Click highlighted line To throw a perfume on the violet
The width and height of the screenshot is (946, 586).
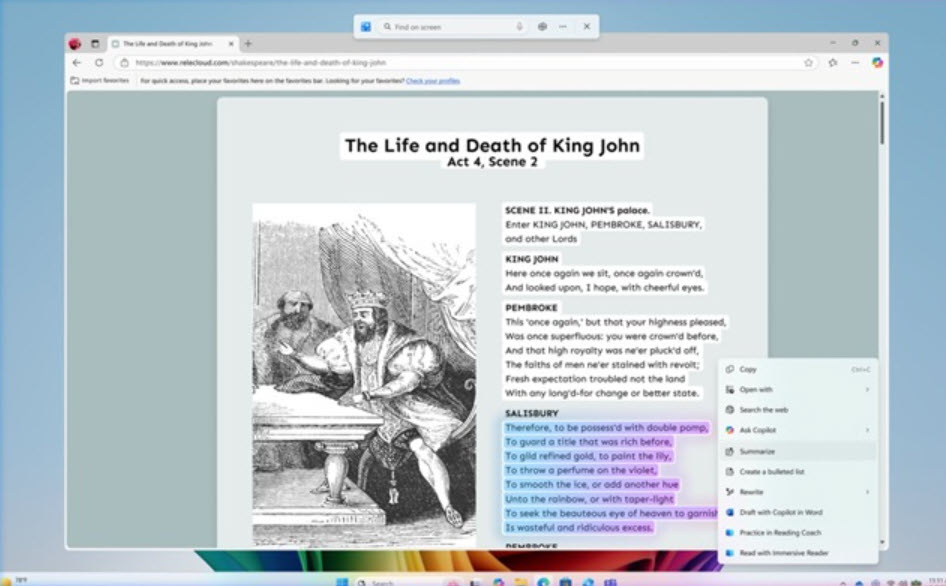(581, 471)
